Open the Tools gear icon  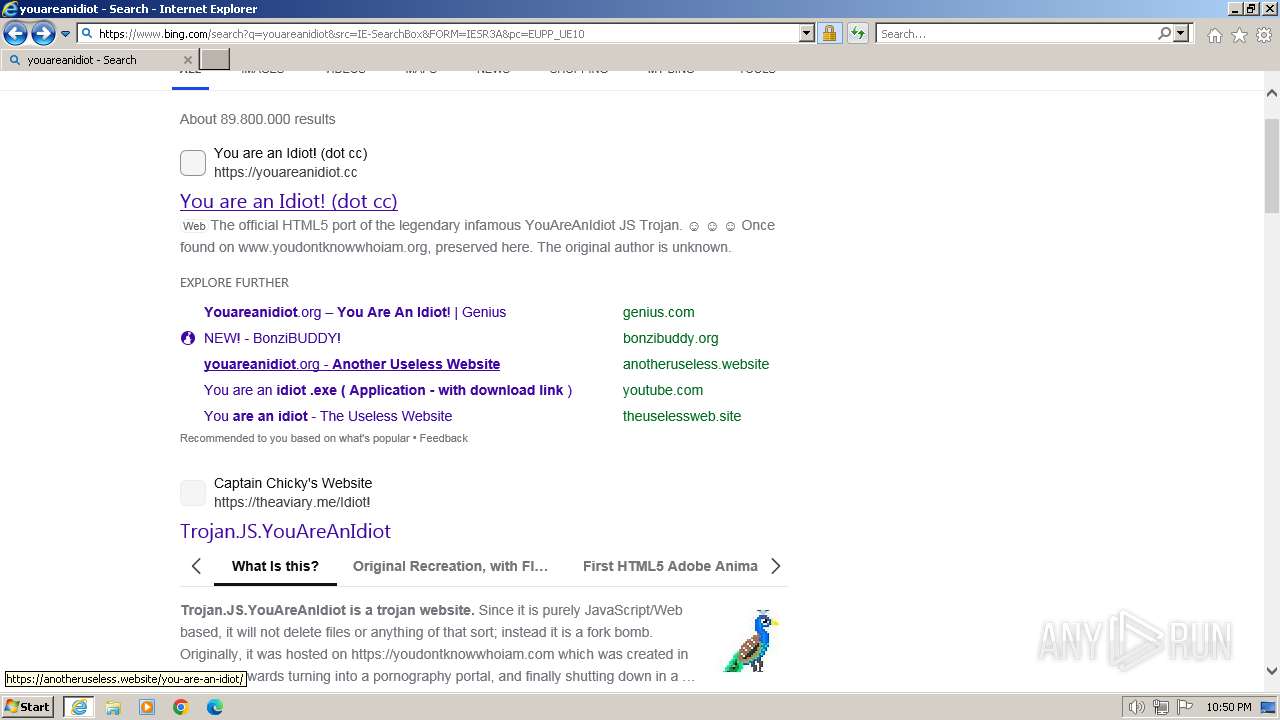coord(1264,35)
